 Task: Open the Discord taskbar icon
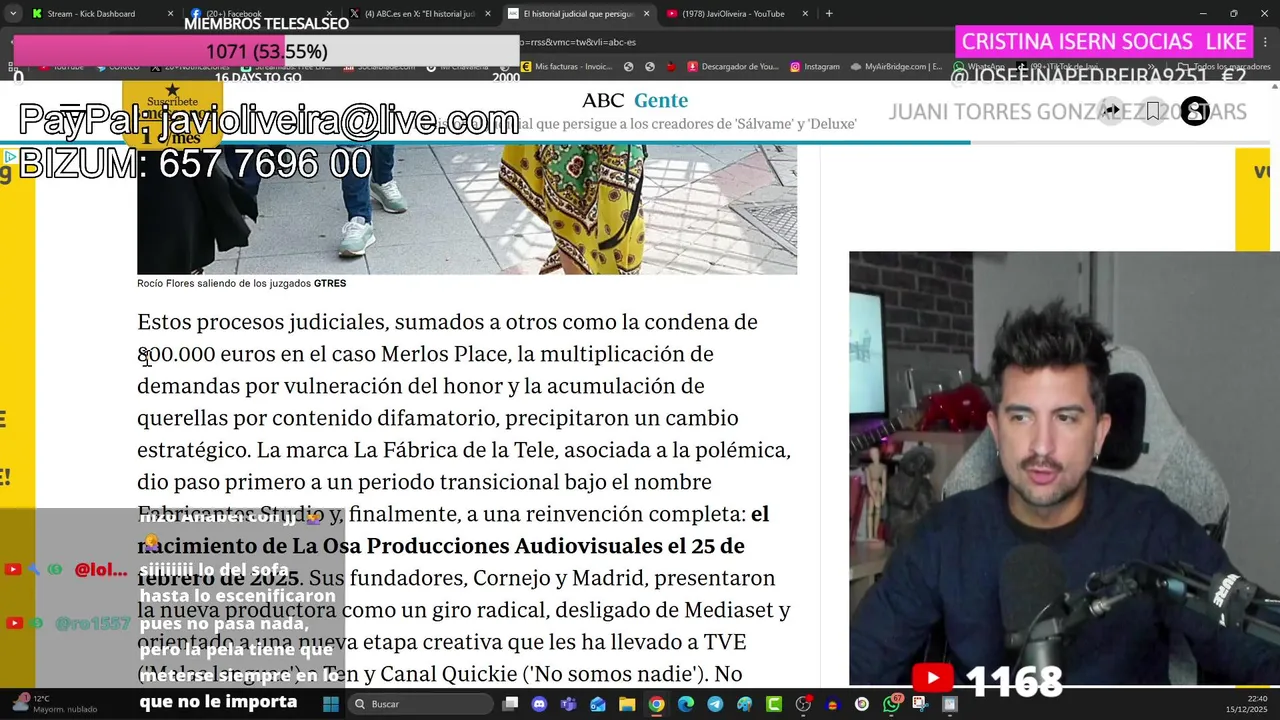pos(539,704)
